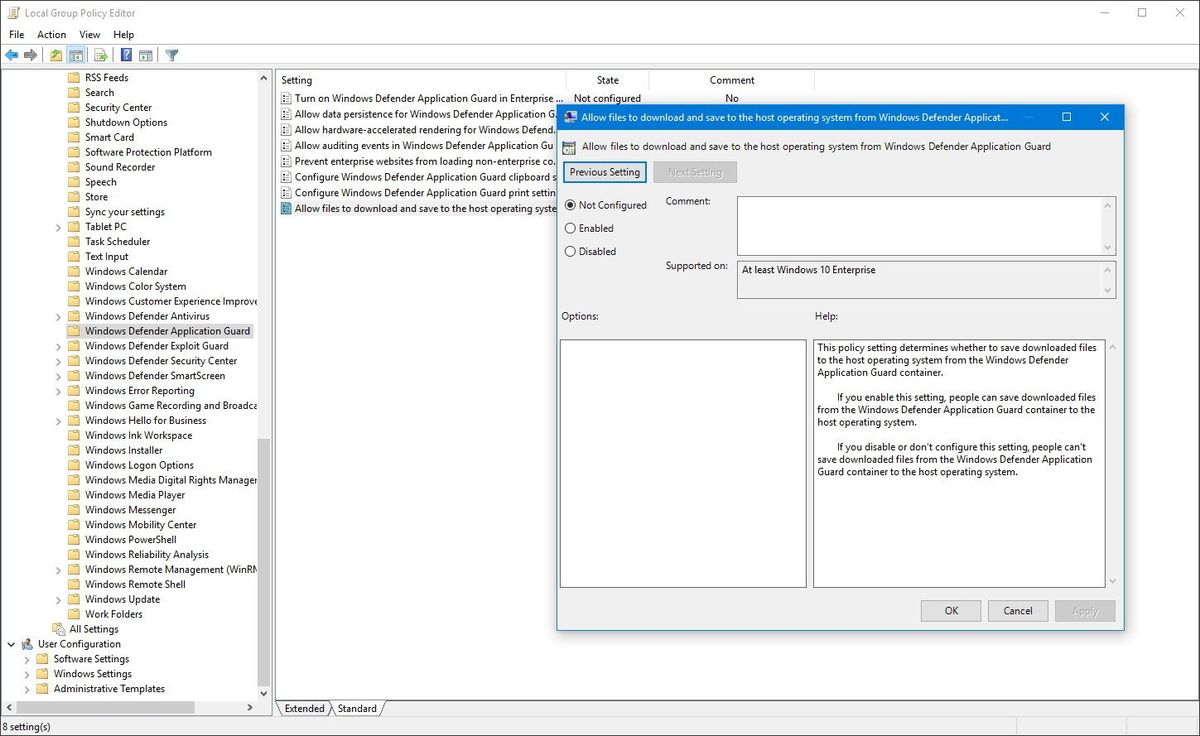Open the Export List toolbar icon
The image size is (1200, 736).
(100, 54)
